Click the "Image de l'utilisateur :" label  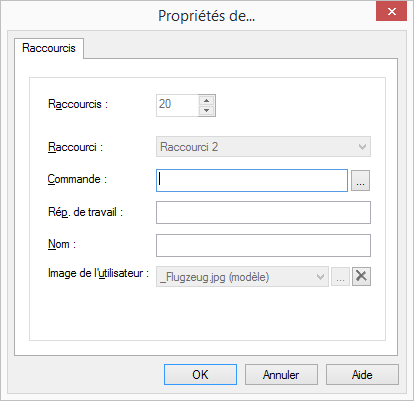tap(98, 273)
